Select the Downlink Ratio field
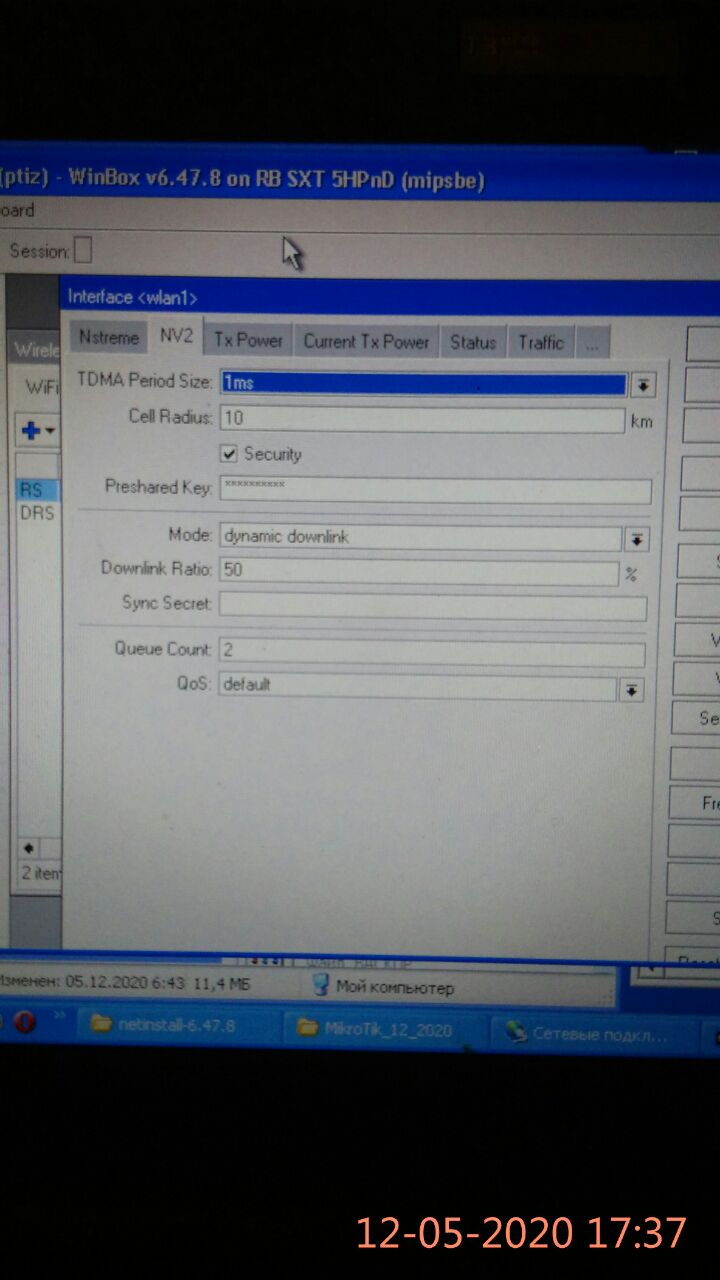The height and width of the screenshot is (1280, 720). coord(419,572)
